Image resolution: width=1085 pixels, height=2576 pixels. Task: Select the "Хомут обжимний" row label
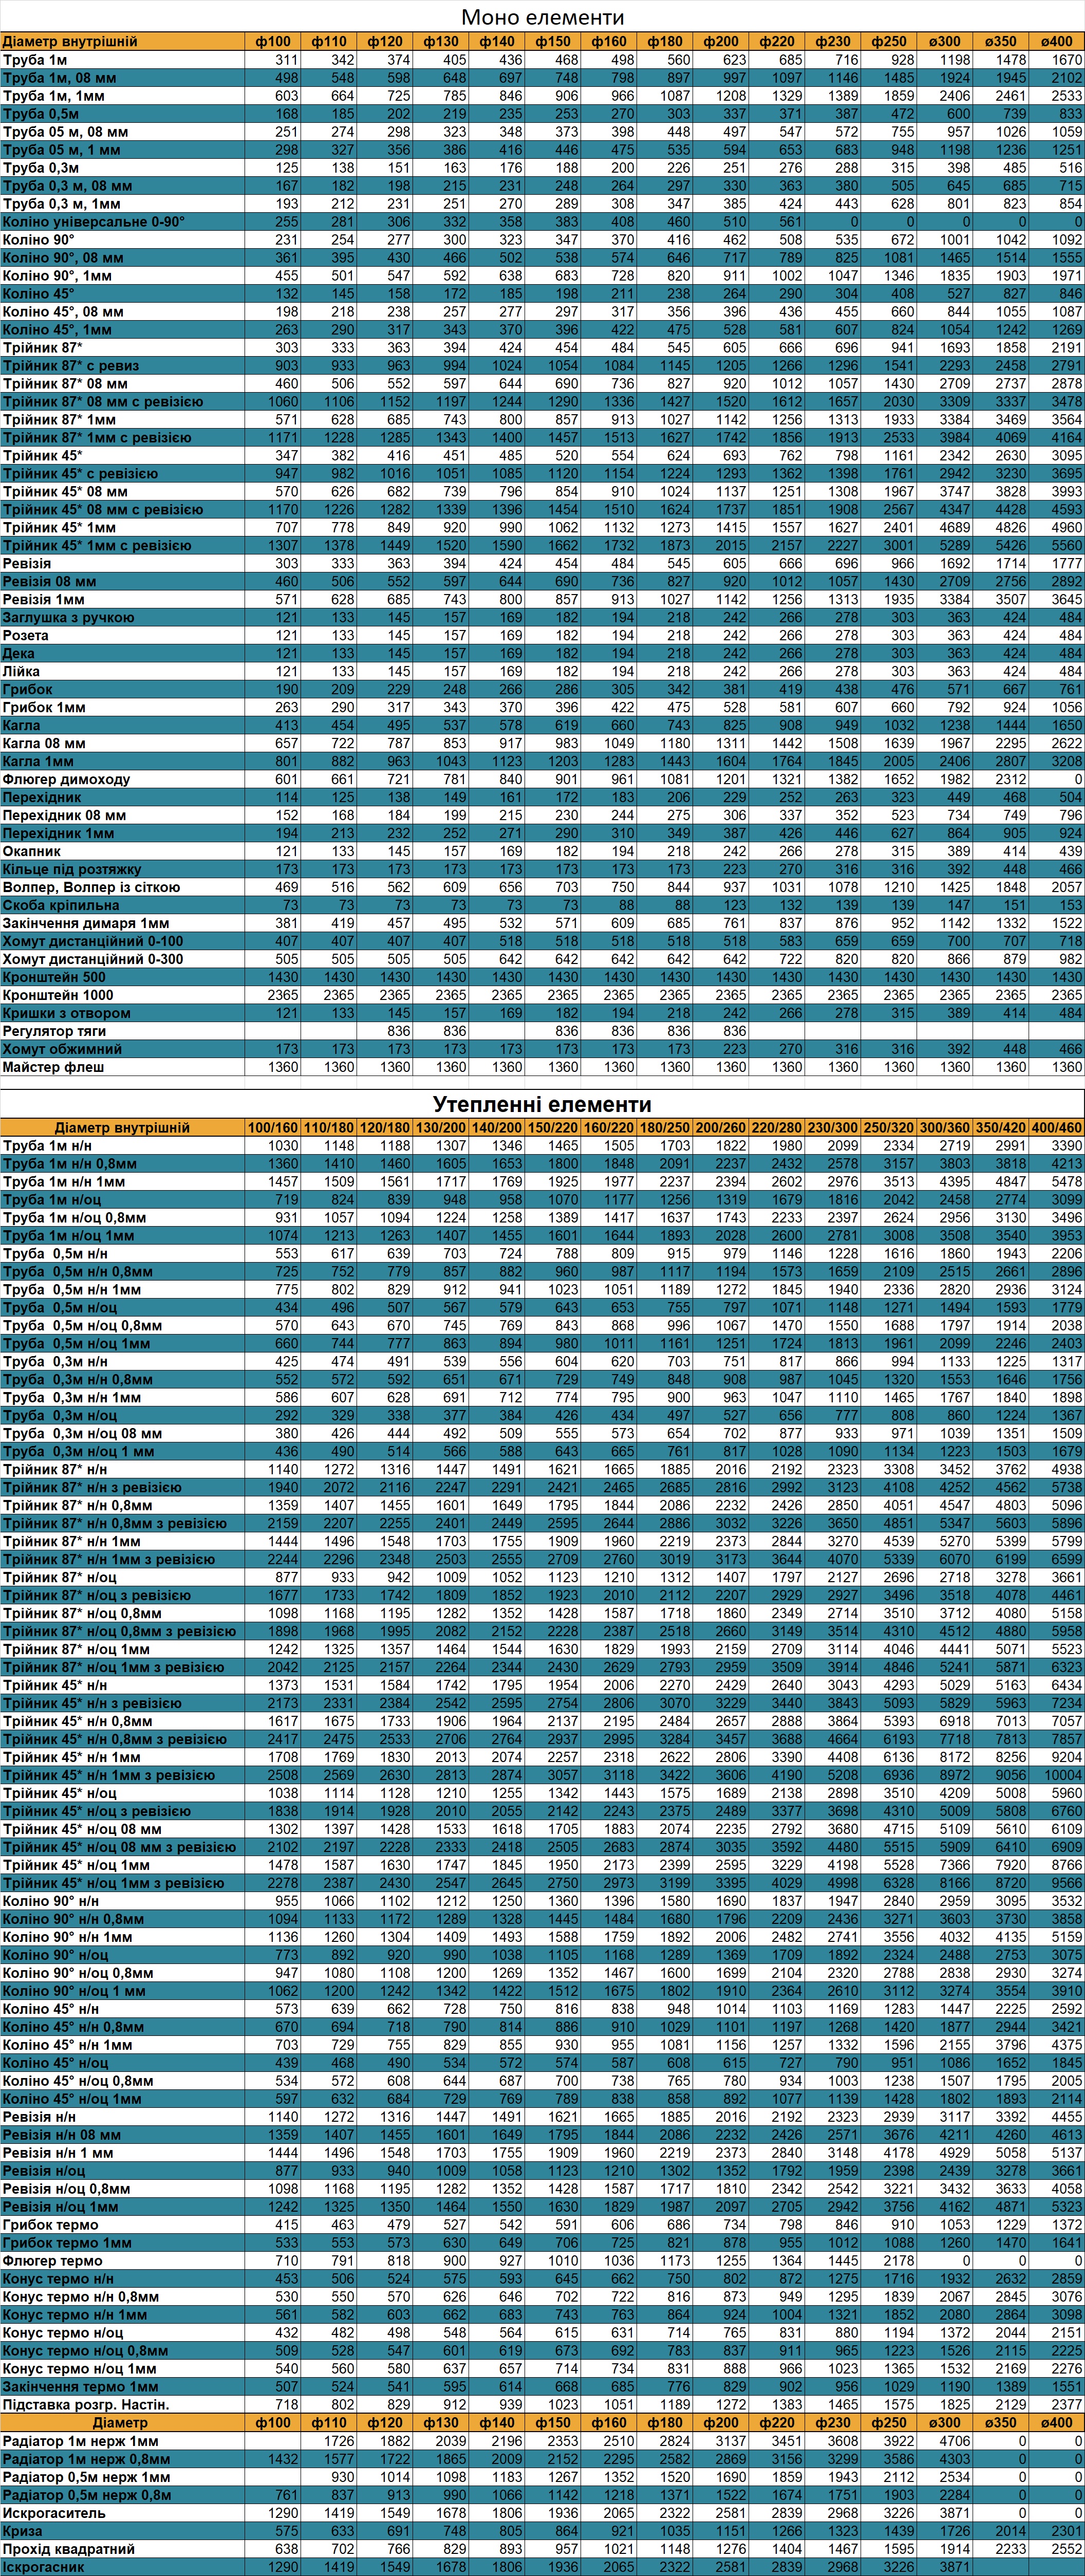(x=62, y=1049)
